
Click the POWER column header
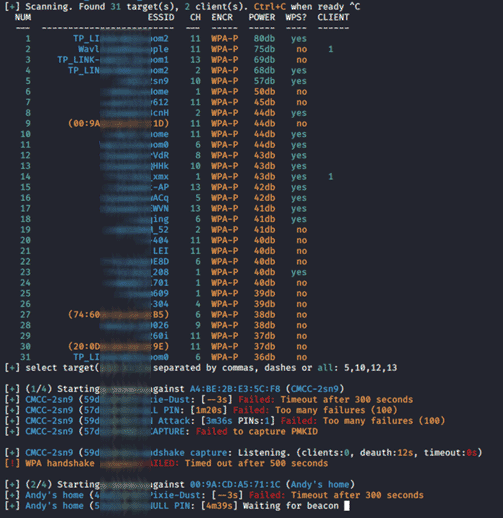click(x=262, y=17)
